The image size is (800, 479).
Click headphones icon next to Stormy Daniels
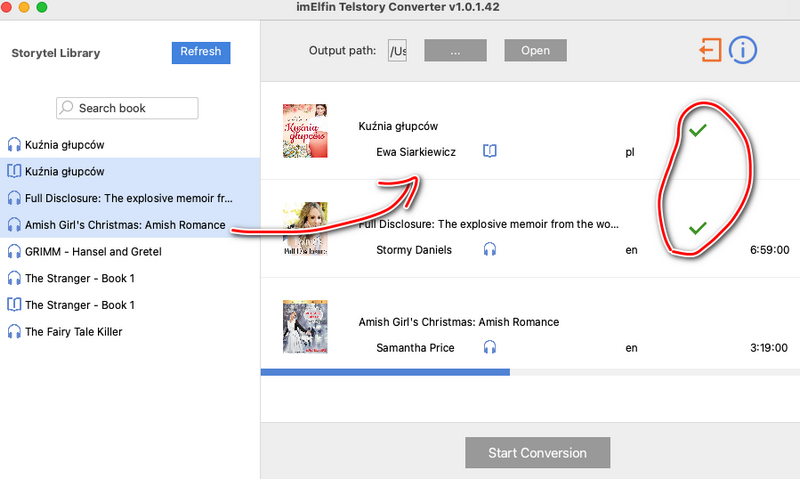click(490, 249)
